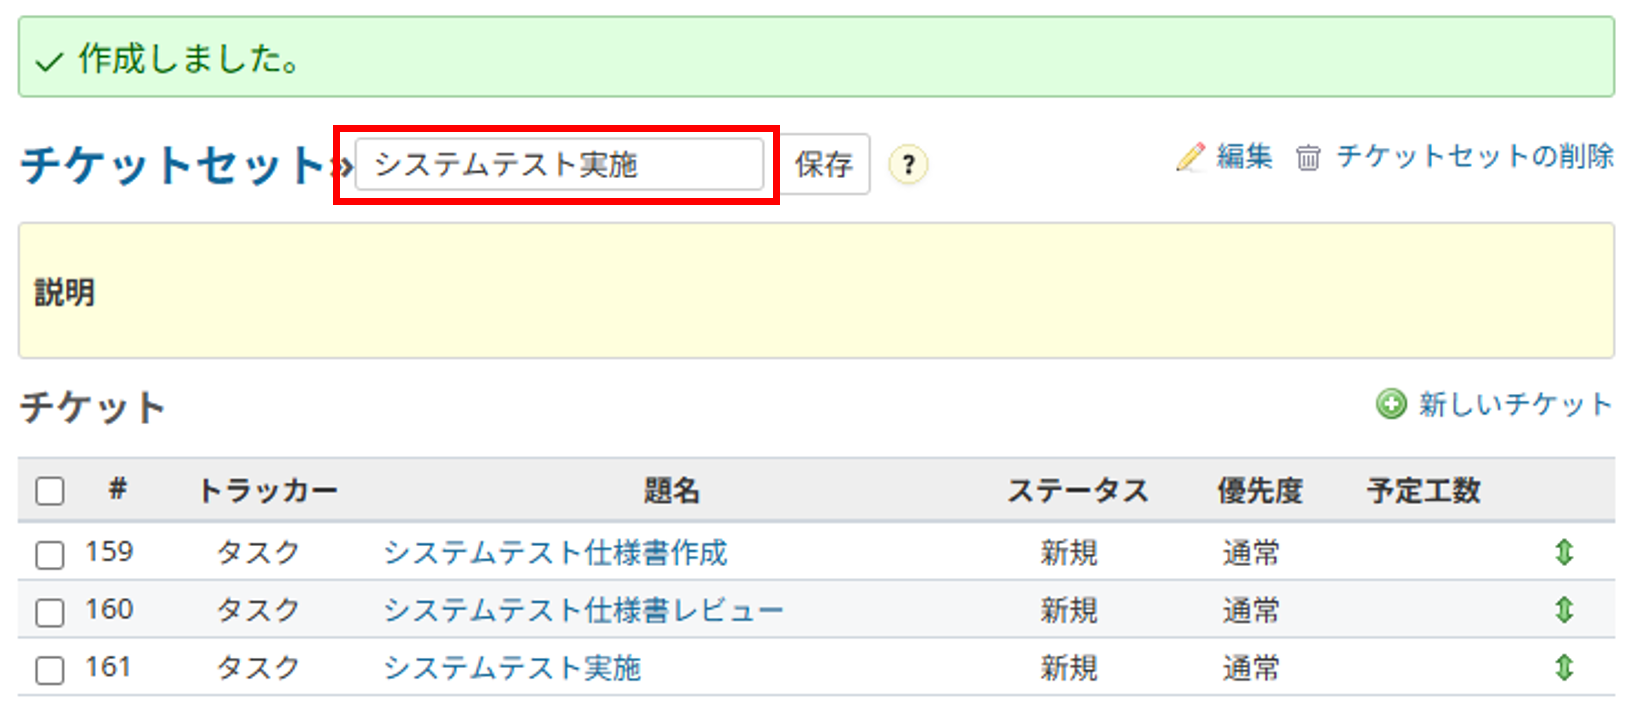
Task: Check the box for ticket 161
Action: pos(50,669)
